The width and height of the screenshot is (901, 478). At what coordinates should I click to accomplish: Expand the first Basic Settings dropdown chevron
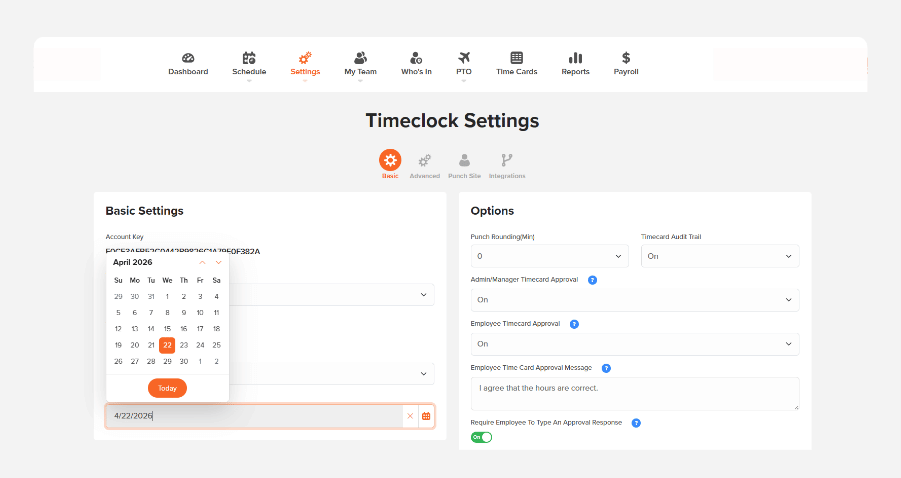pos(423,295)
